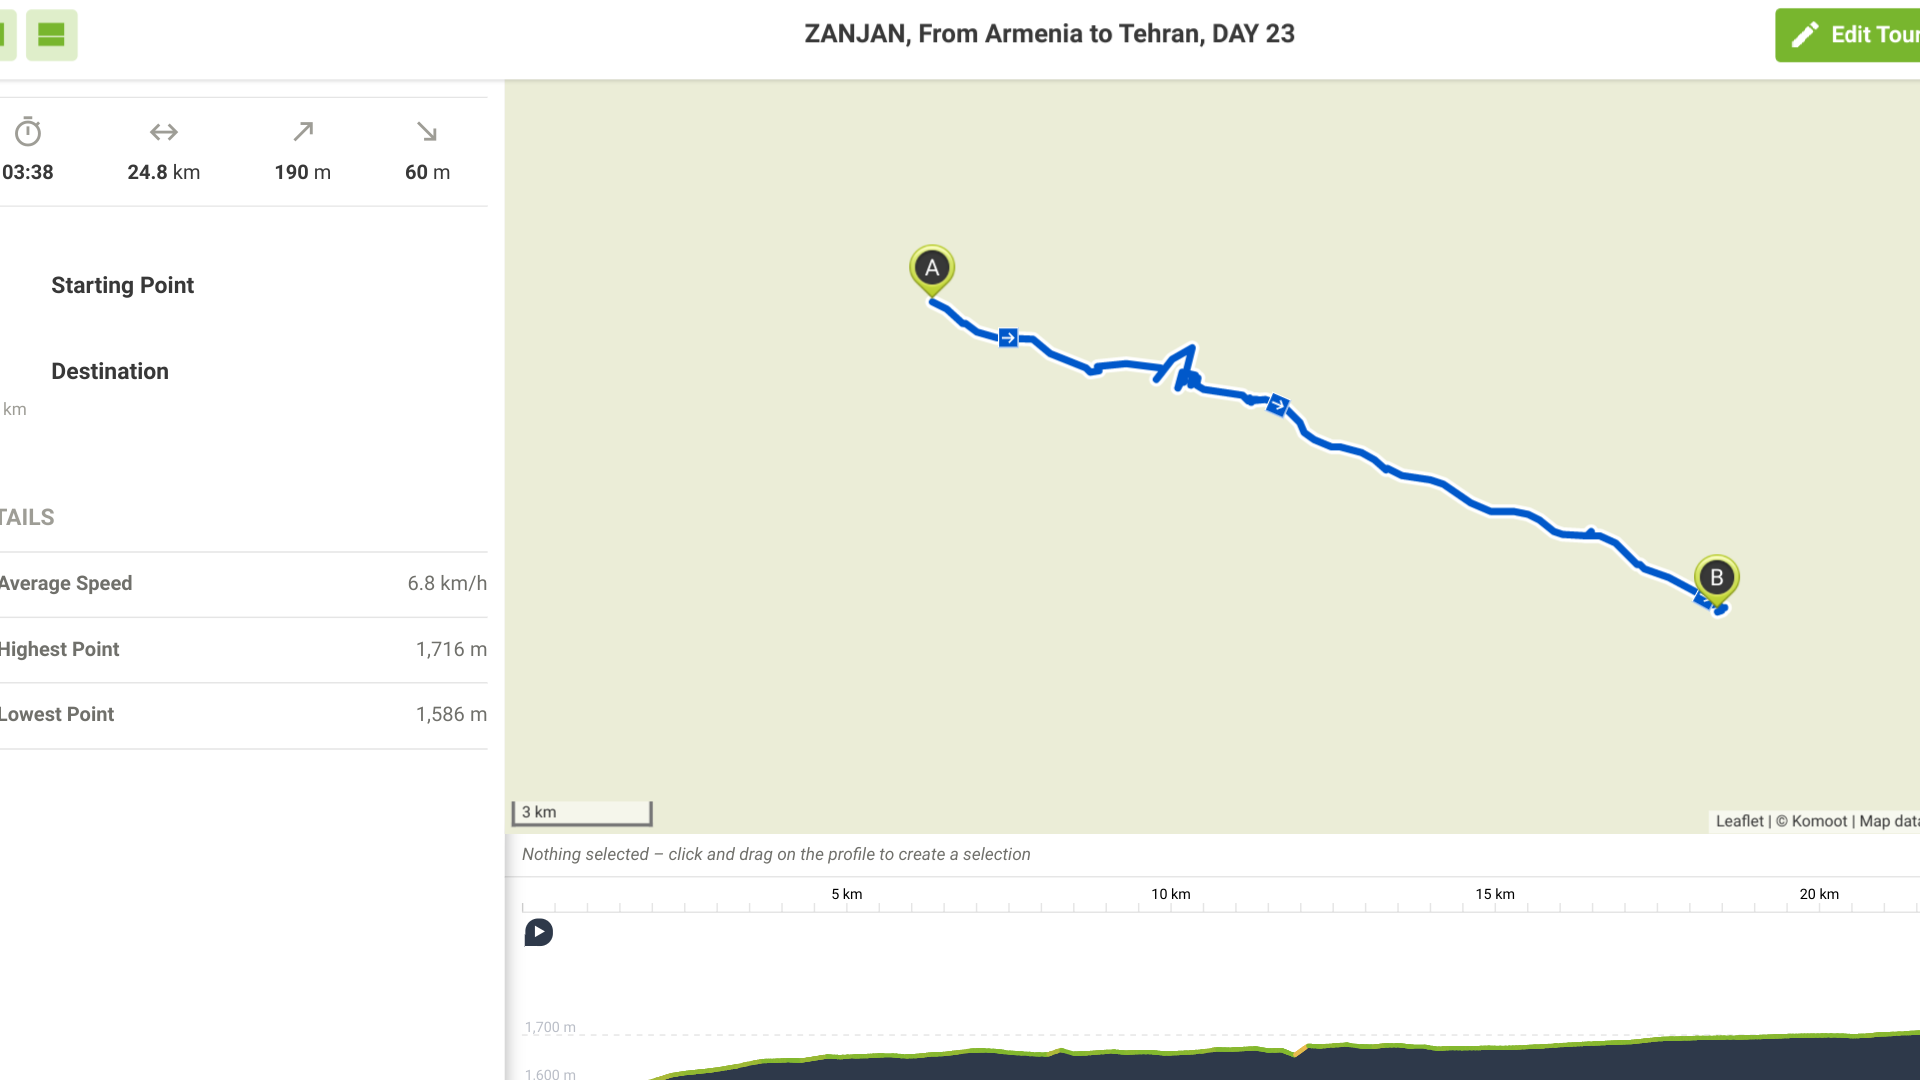Click the Highest Point row
The width and height of the screenshot is (1920, 1080).
tap(243, 650)
